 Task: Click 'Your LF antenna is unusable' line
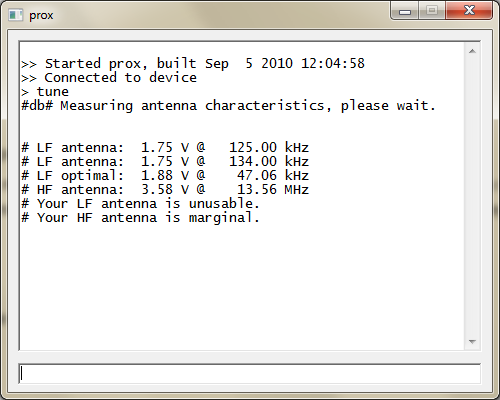[x=140, y=204]
